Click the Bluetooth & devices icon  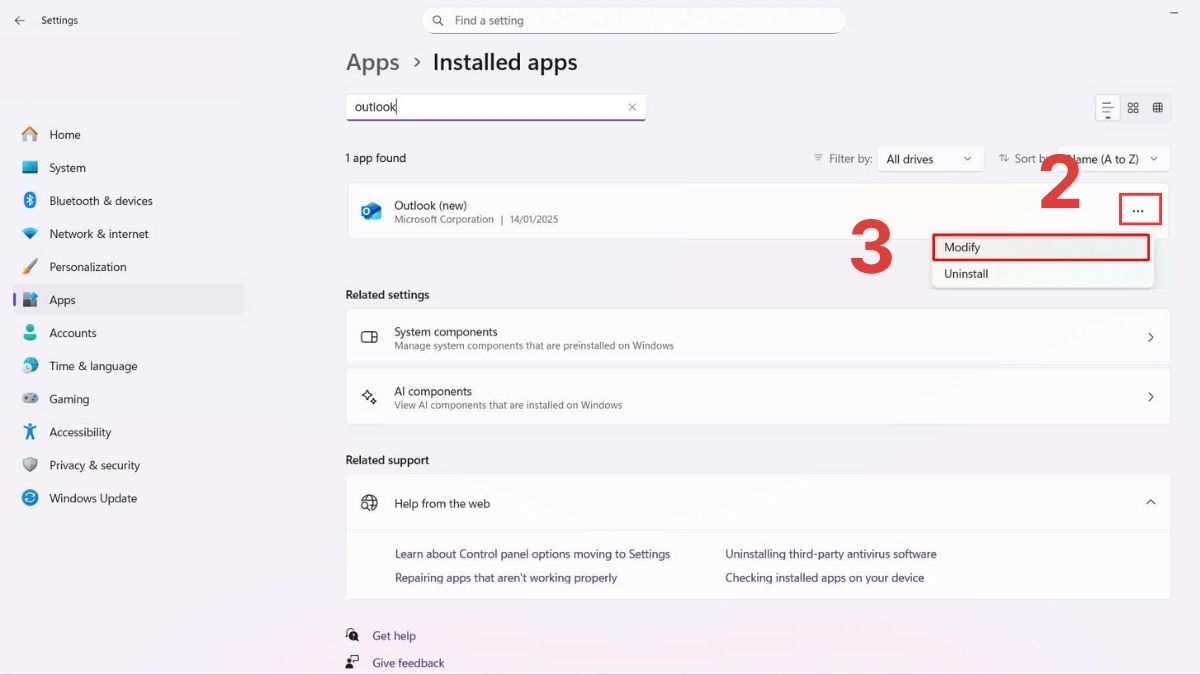tap(30, 201)
